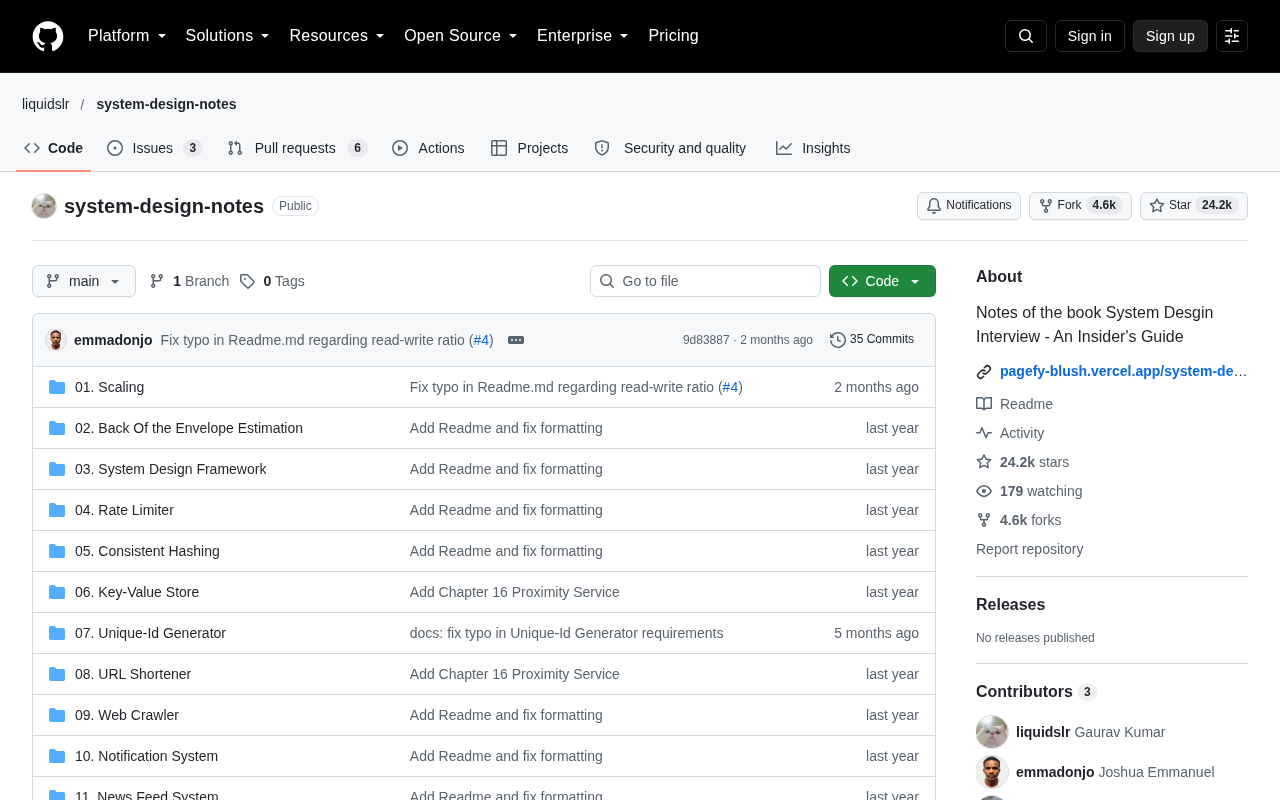This screenshot has height=800, width=1280.
Task: Click the book icon next to Readme
Action: (x=984, y=404)
